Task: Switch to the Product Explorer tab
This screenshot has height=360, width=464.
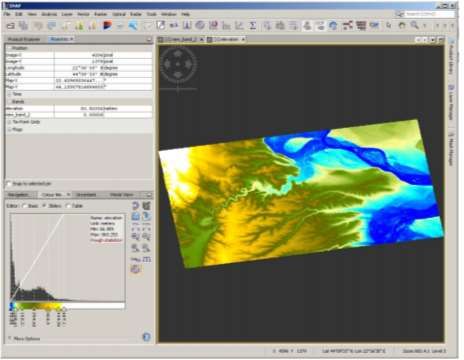Action: [x=23, y=39]
